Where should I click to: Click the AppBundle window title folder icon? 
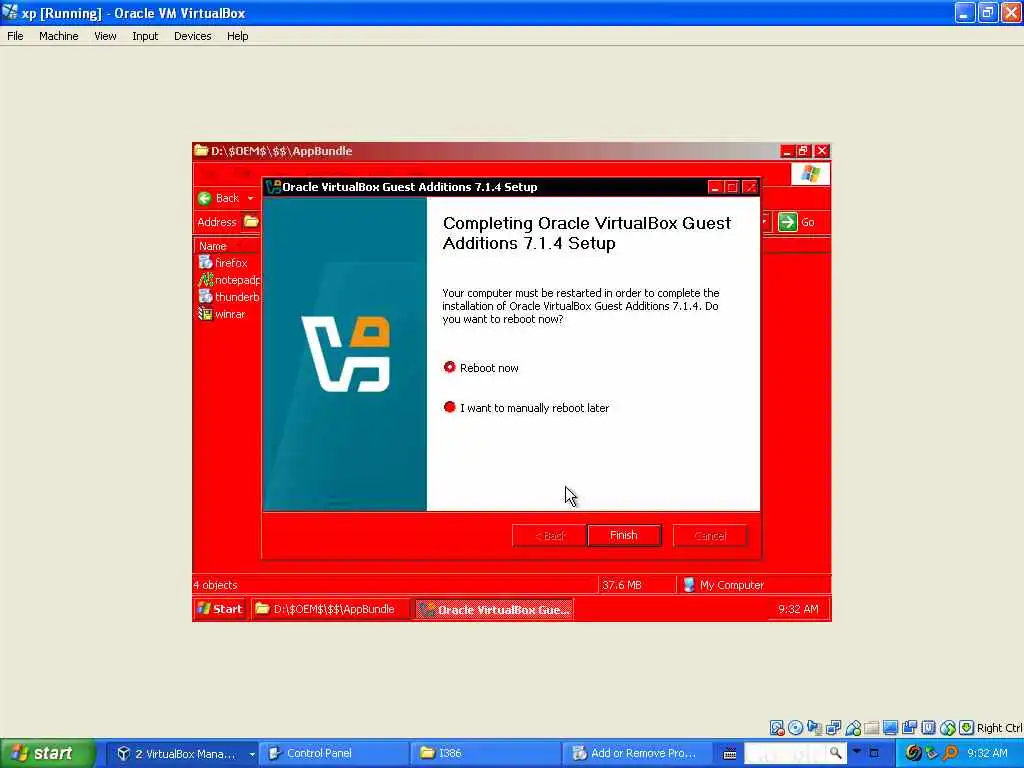[201, 151]
